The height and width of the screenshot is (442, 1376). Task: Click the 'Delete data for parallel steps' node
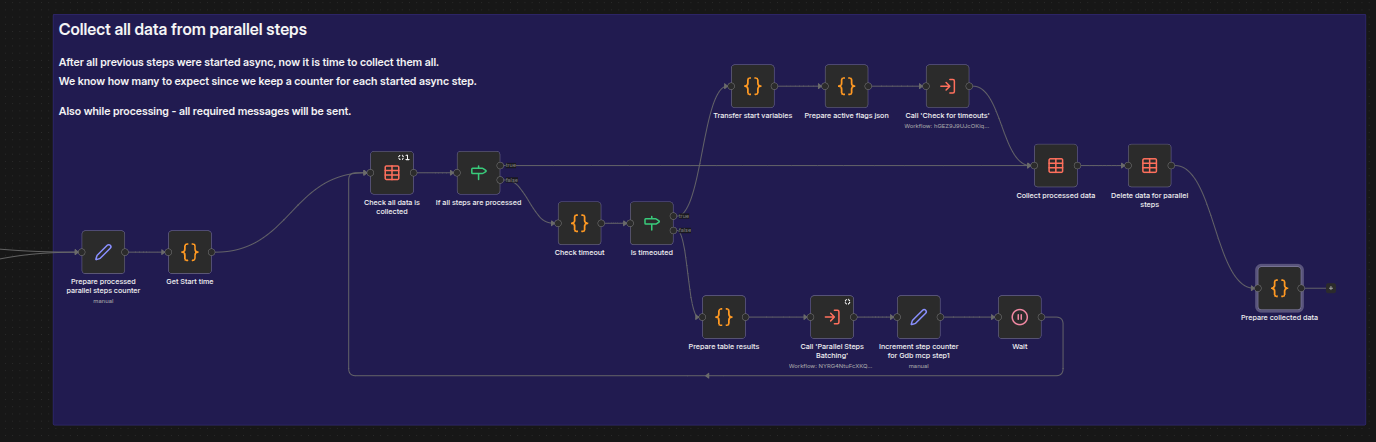1149,166
